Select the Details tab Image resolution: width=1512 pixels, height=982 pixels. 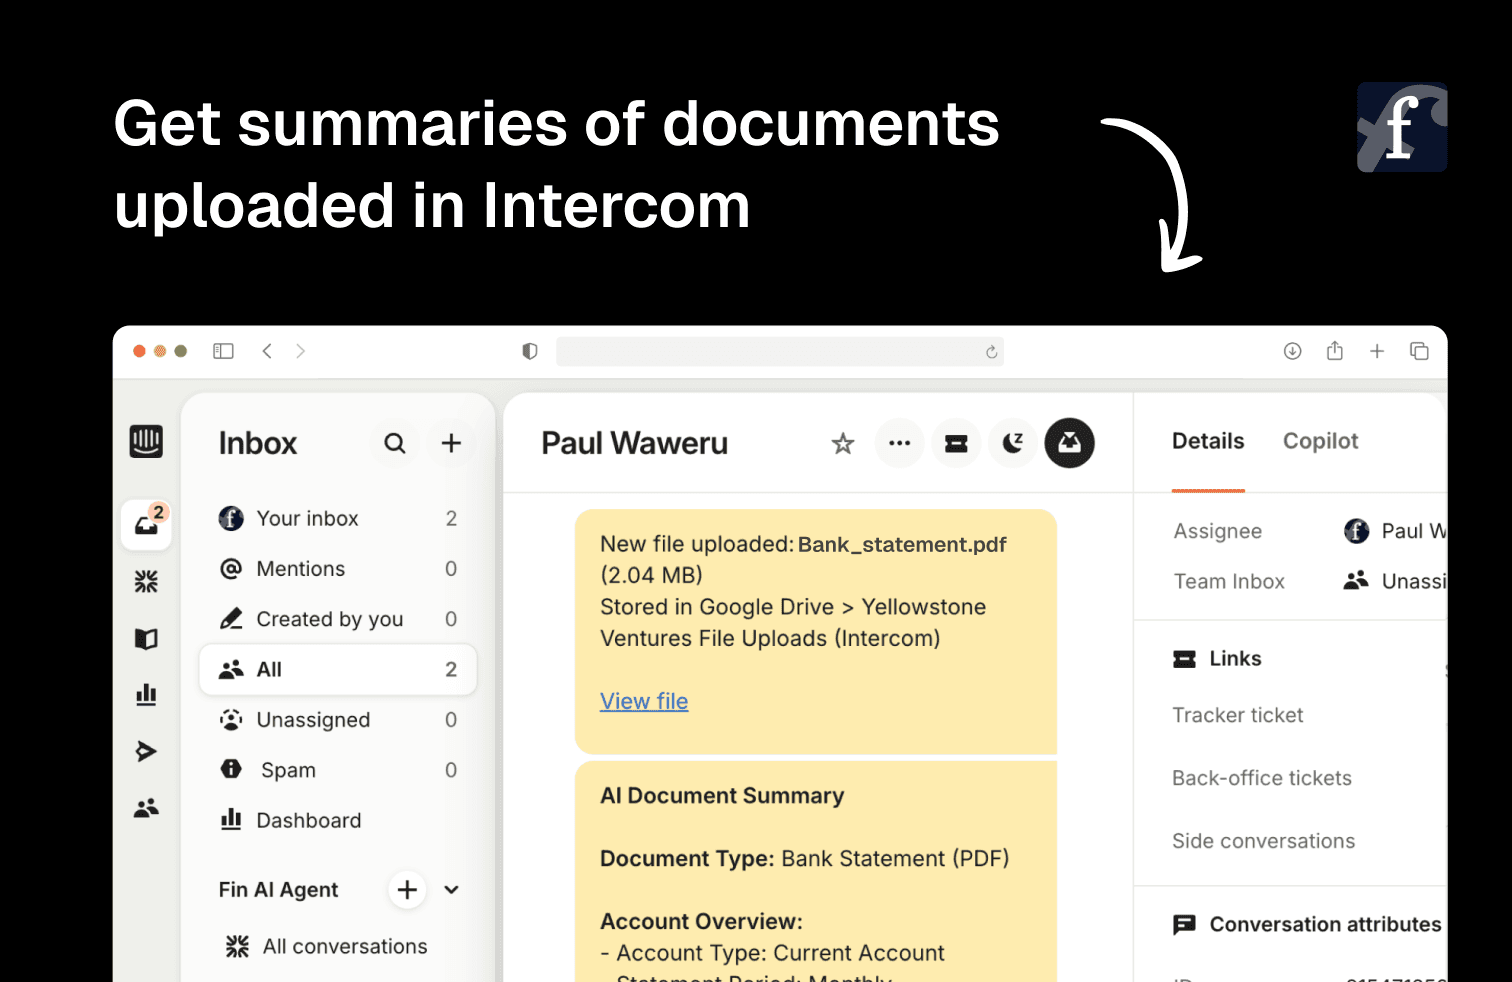tap(1208, 441)
